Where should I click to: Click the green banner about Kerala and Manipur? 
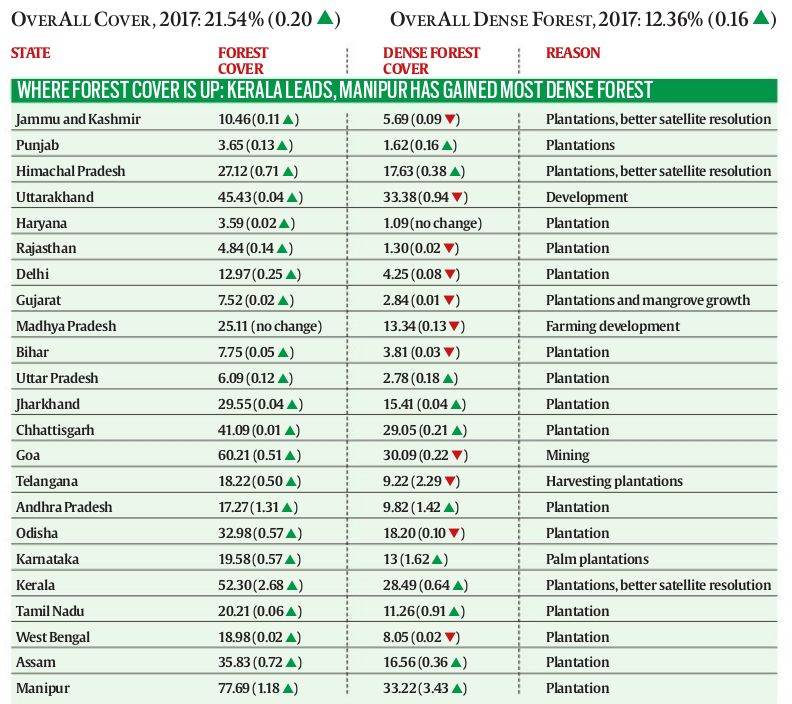(394, 90)
